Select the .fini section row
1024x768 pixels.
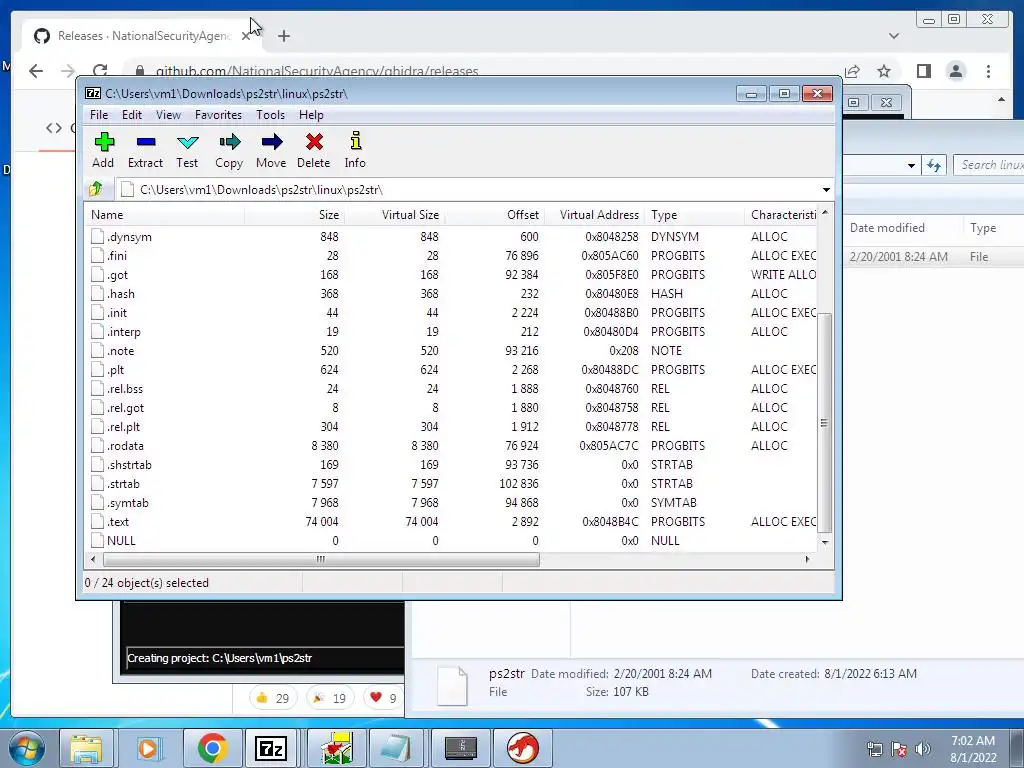point(451,256)
